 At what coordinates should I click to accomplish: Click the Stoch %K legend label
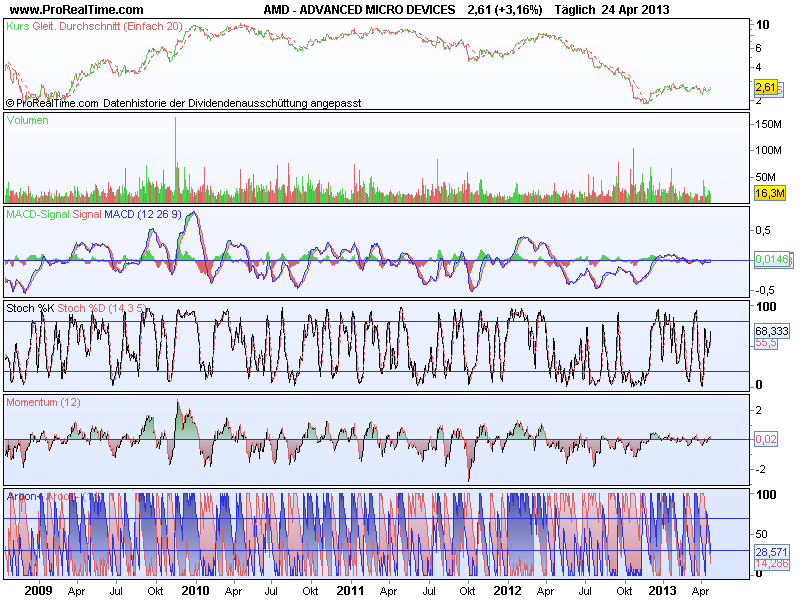point(30,308)
